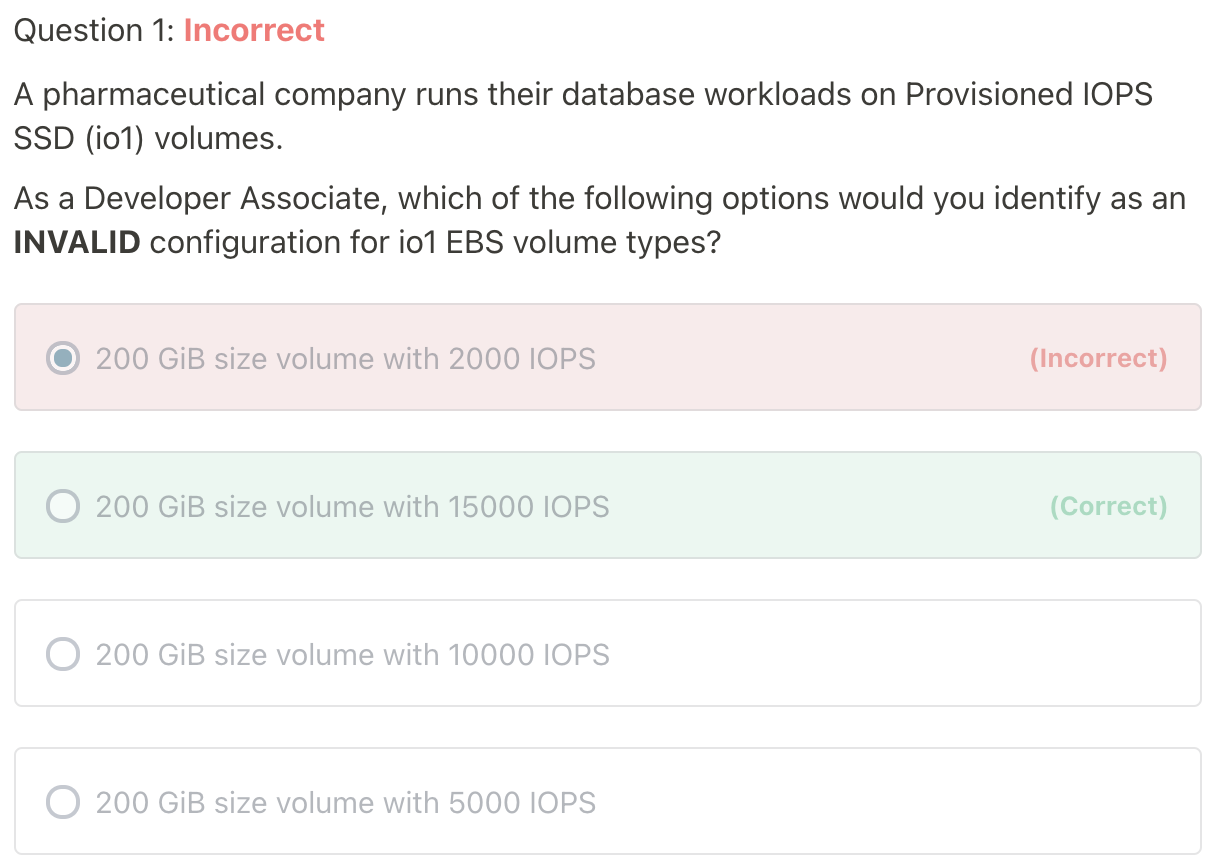This screenshot has height=862, width=1216.
Task: Mark the 5000 IOPS radio button
Action: click(x=63, y=802)
